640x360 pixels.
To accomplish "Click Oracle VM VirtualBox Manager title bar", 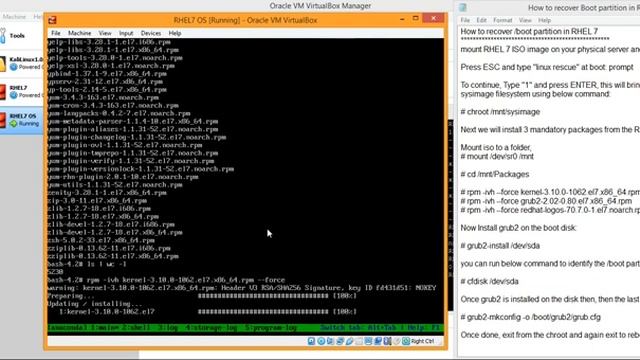I will [x=320, y=6].
